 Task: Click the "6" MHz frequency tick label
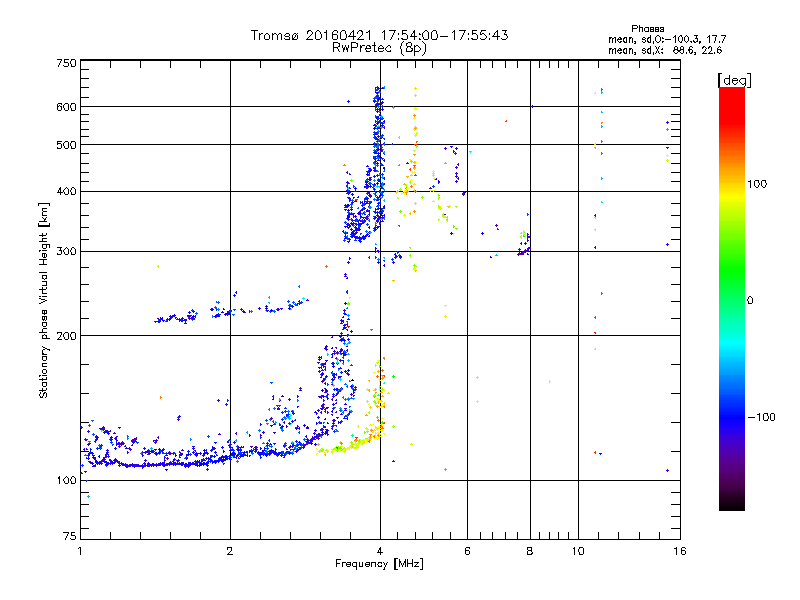click(467, 551)
